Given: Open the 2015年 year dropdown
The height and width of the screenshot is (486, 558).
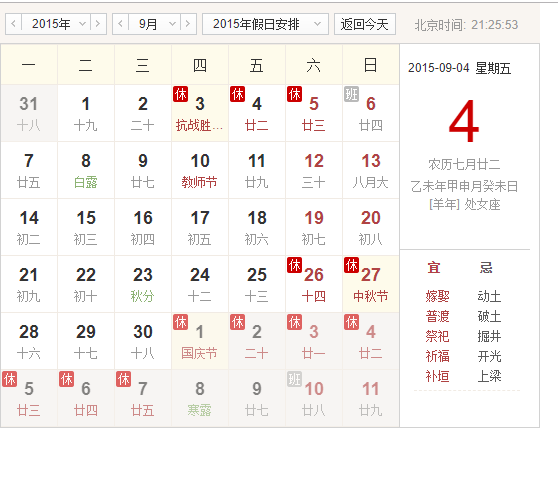Looking at the screenshot, I should pyautogui.click(x=56, y=24).
